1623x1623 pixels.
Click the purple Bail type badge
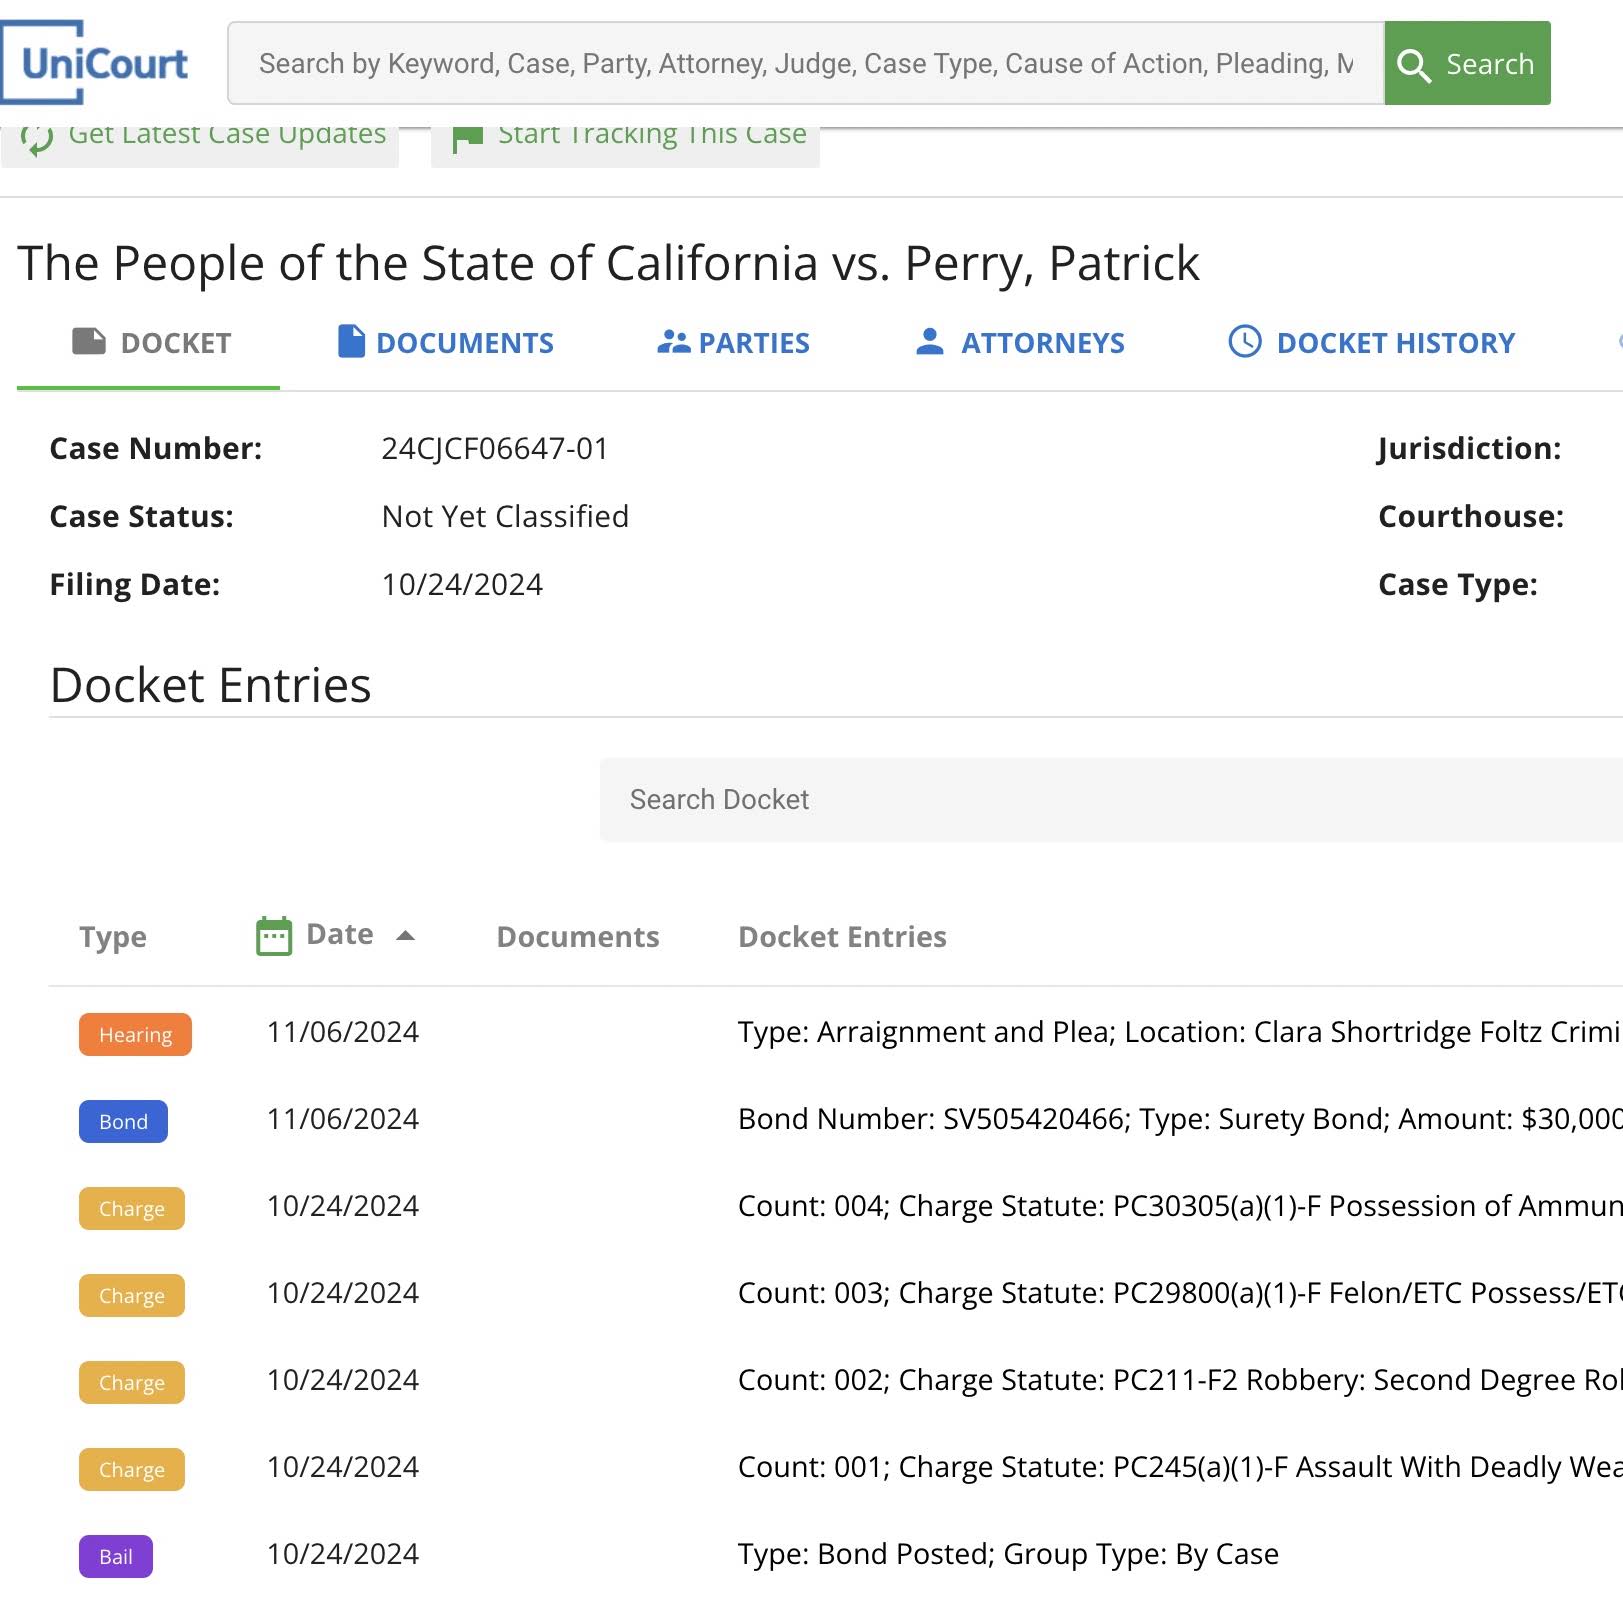coord(116,1556)
